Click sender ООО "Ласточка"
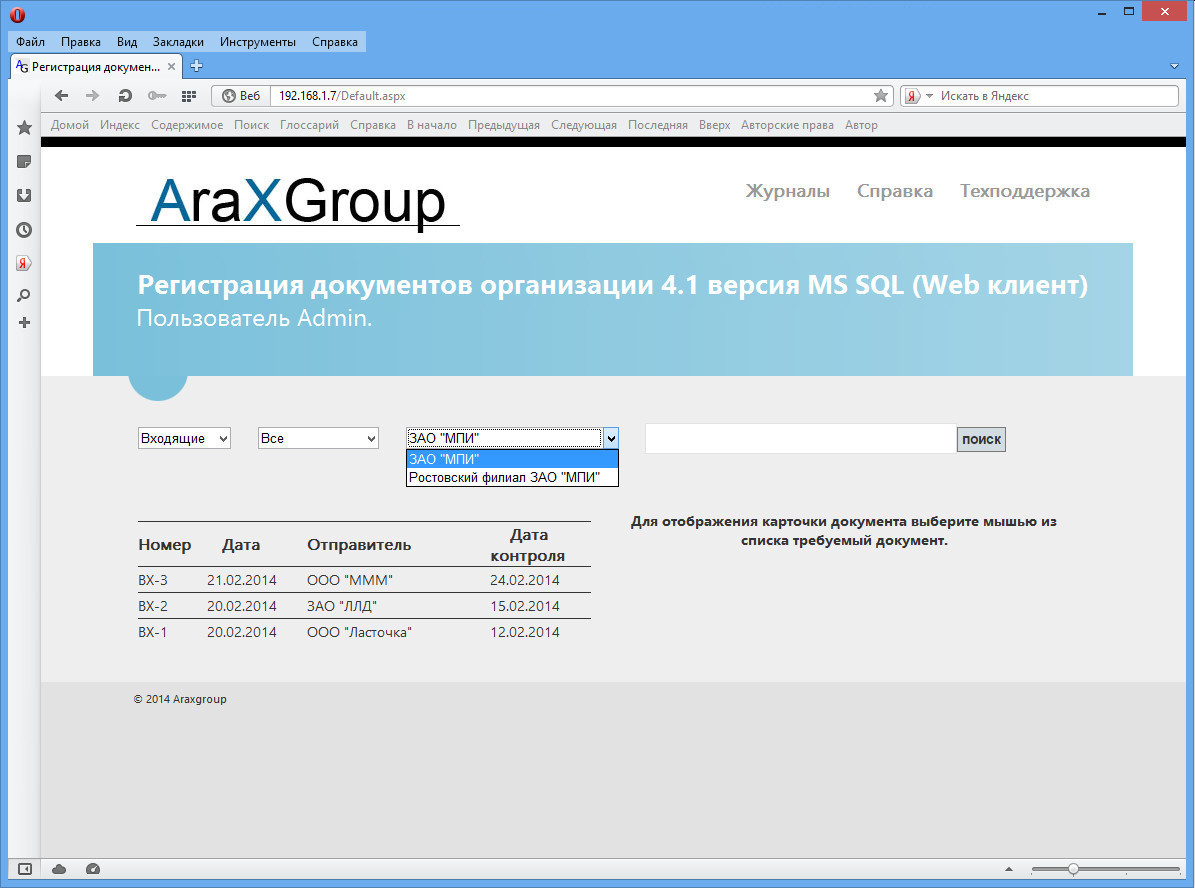1195x888 pixels. point(359,632)
